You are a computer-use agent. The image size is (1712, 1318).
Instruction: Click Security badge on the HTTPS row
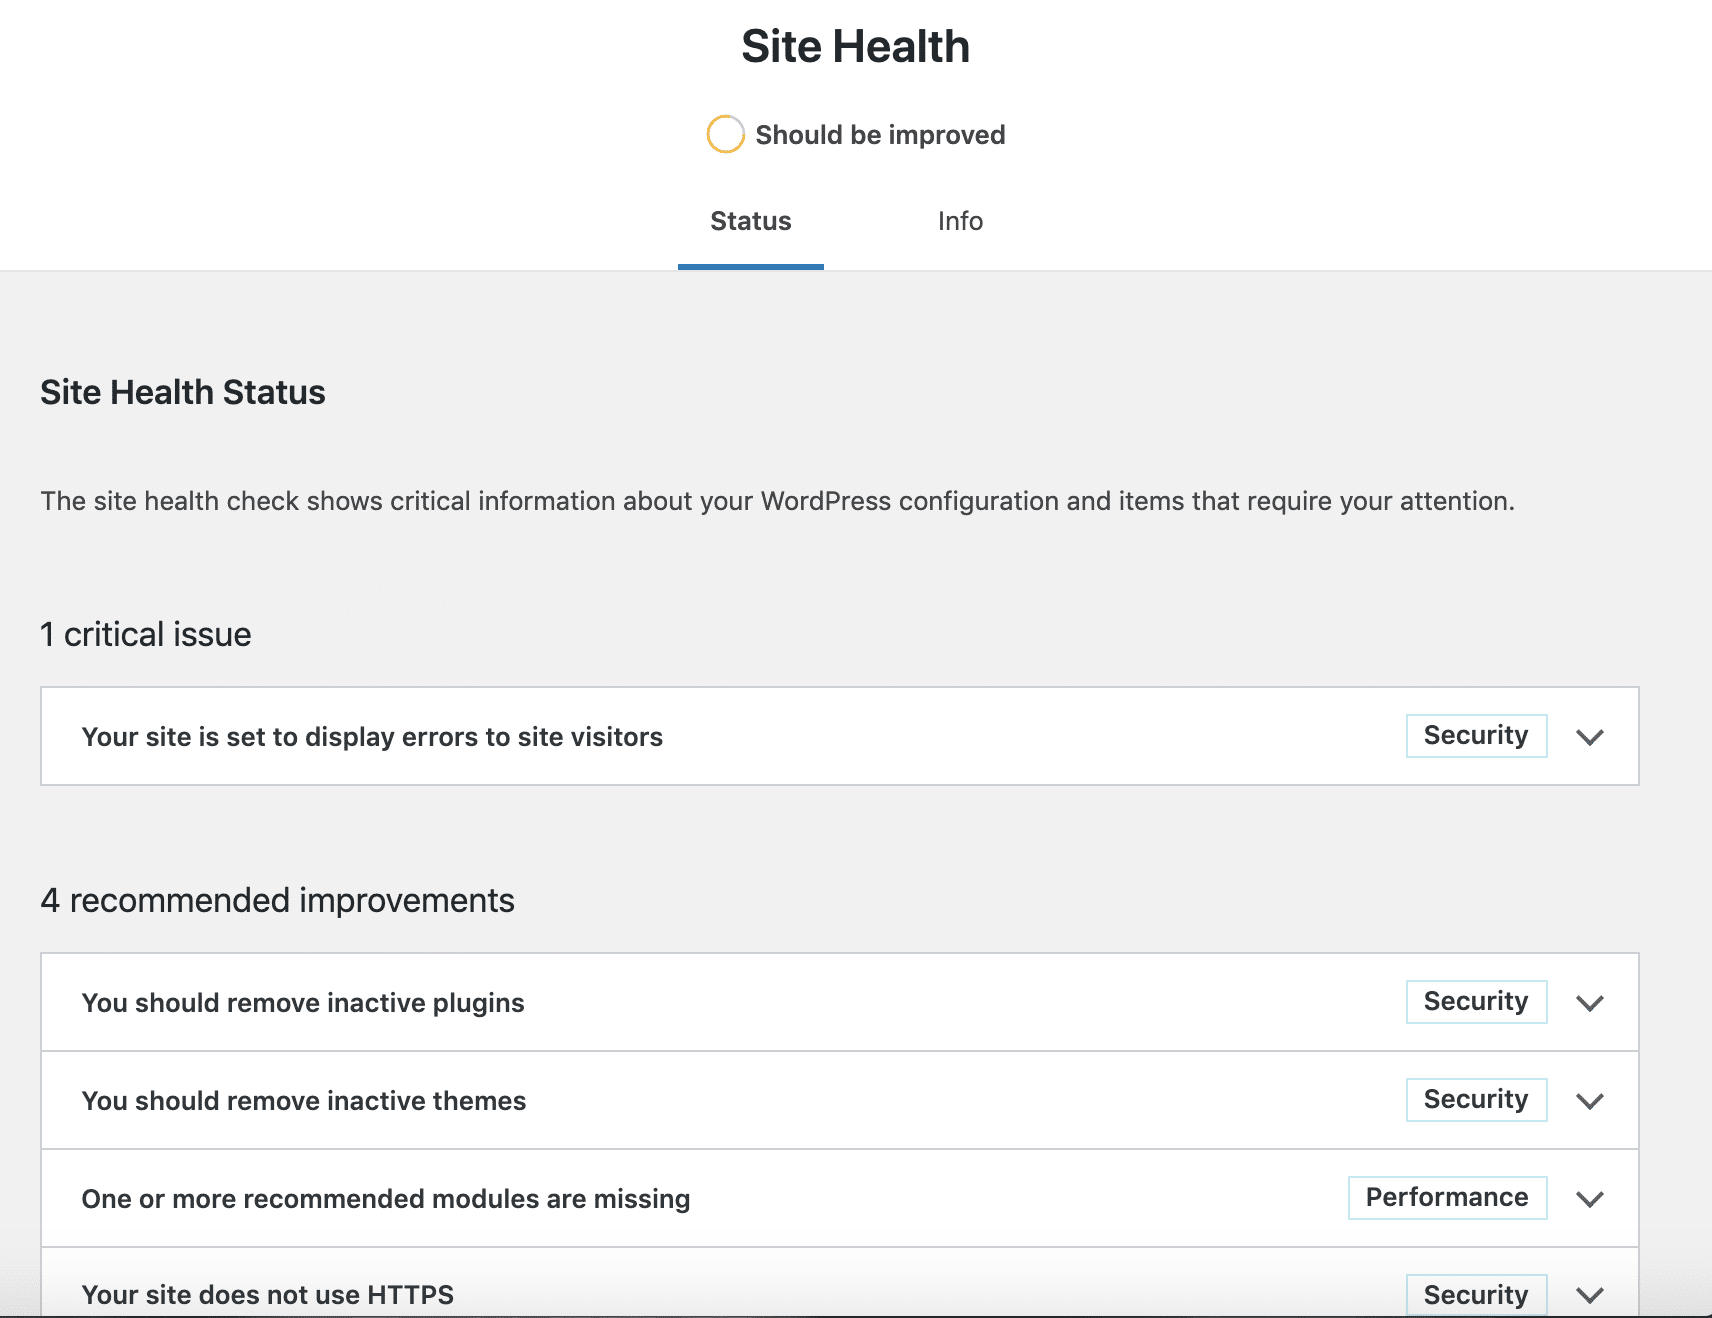1476,1294
